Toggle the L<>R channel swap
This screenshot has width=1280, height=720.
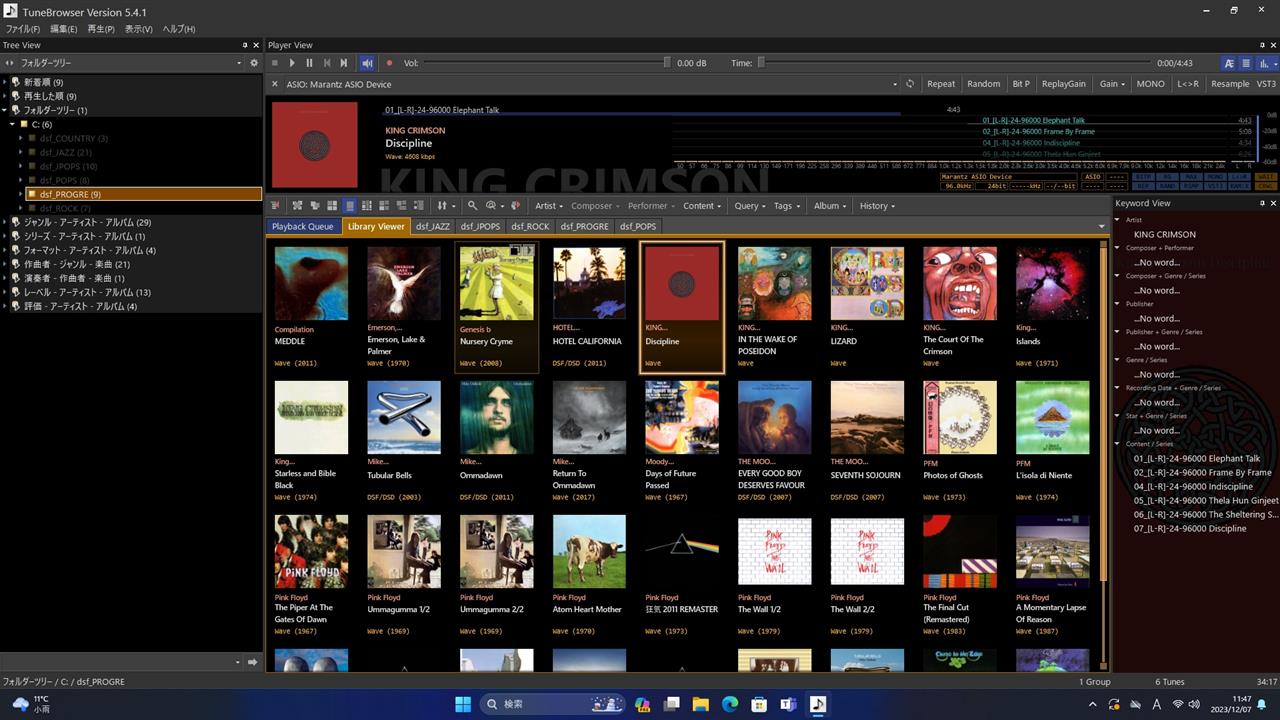(x=1188, y=84)
